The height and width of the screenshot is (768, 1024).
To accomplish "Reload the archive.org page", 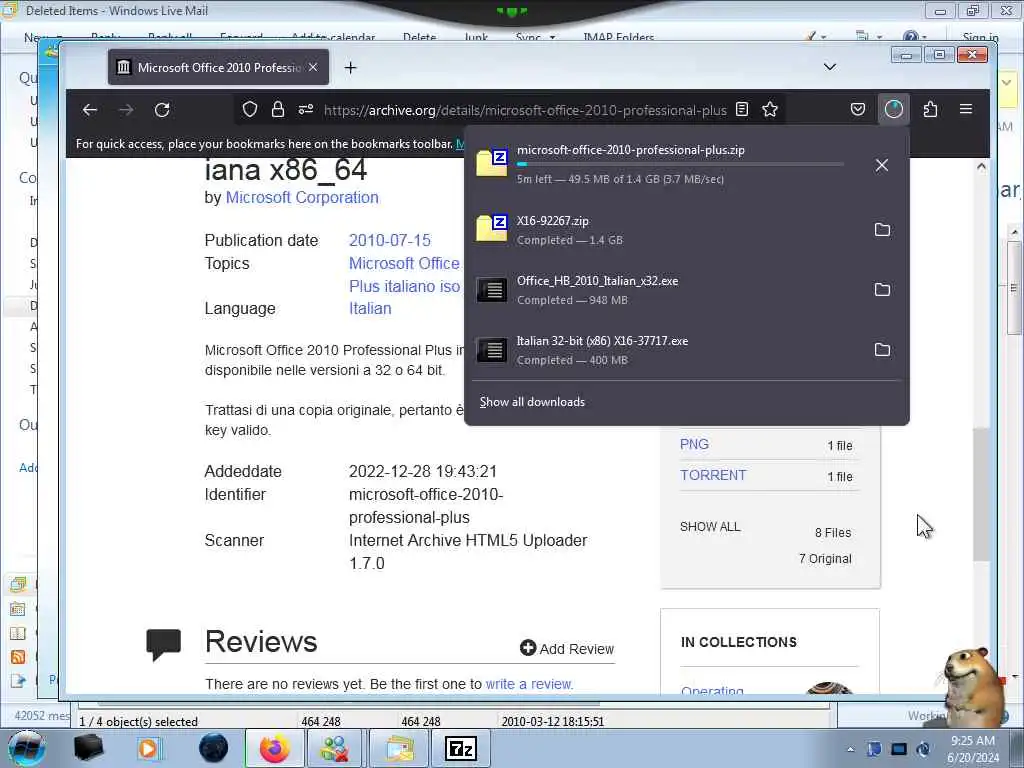I will (162, 110).
